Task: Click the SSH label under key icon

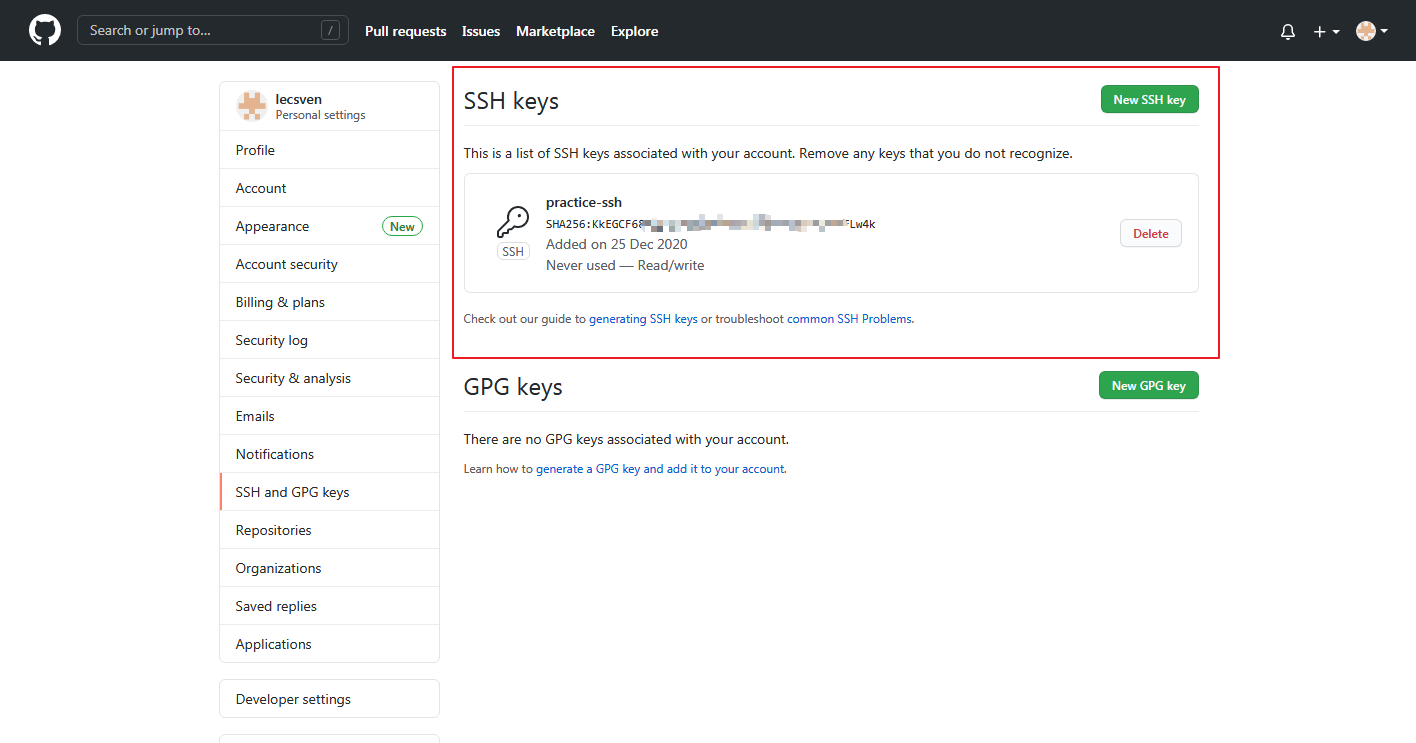Action: click(x=513, y=252)
